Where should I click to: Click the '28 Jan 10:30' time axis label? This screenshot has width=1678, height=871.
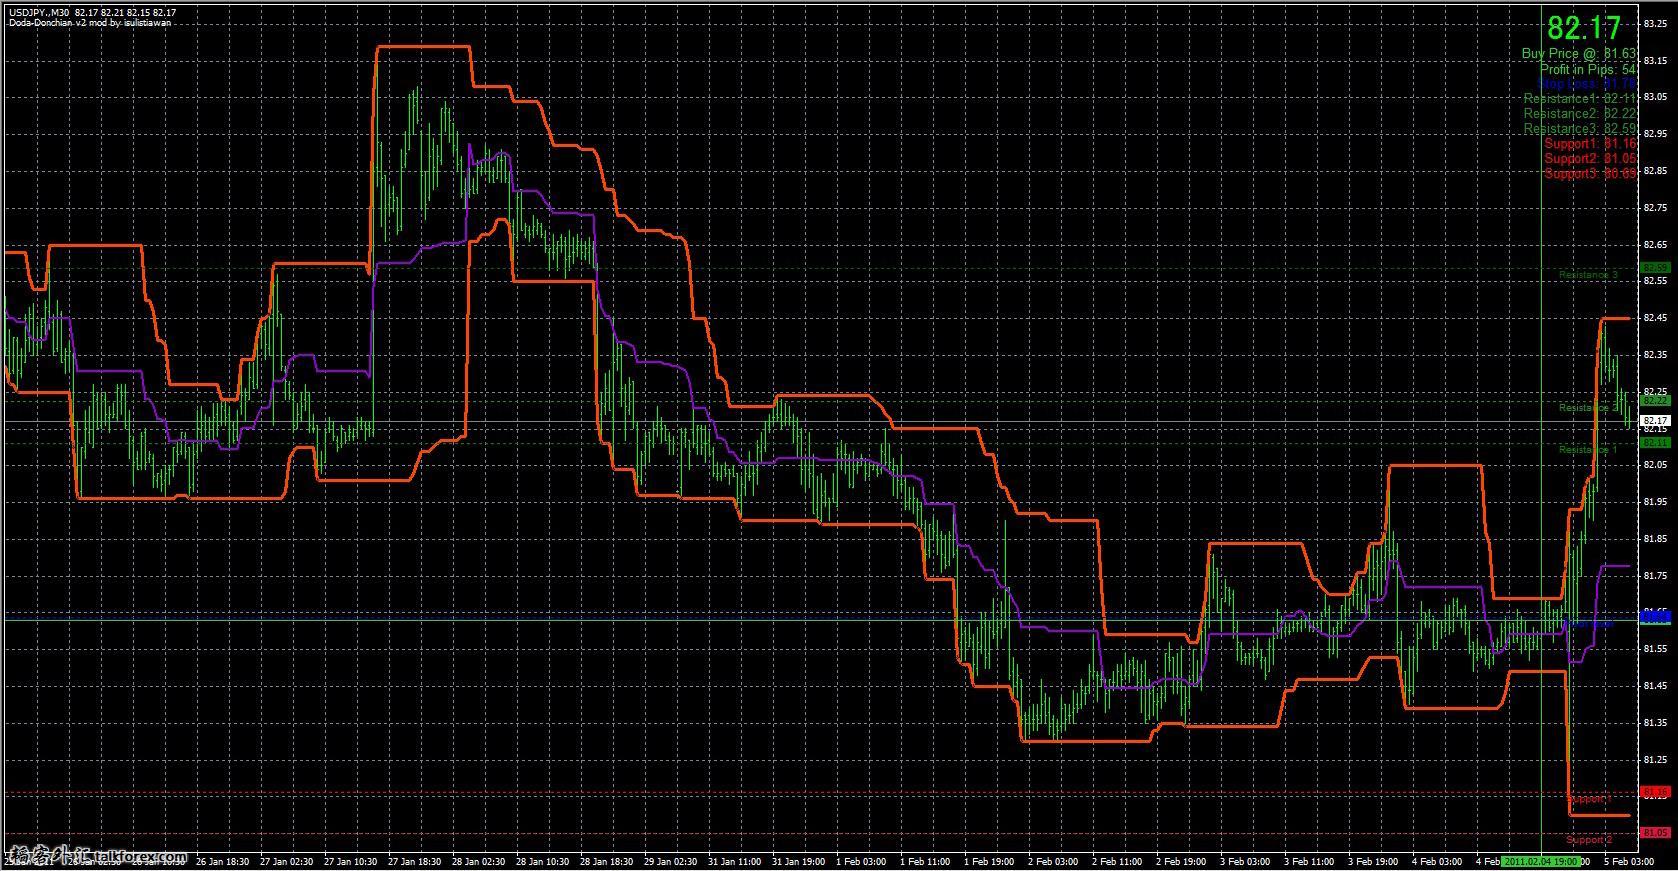coord(543,861)
